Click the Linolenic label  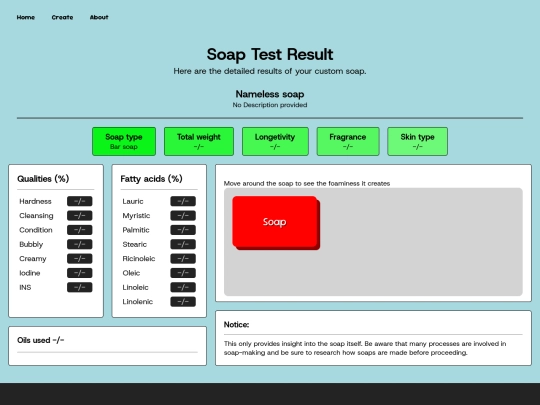point(137,302)
